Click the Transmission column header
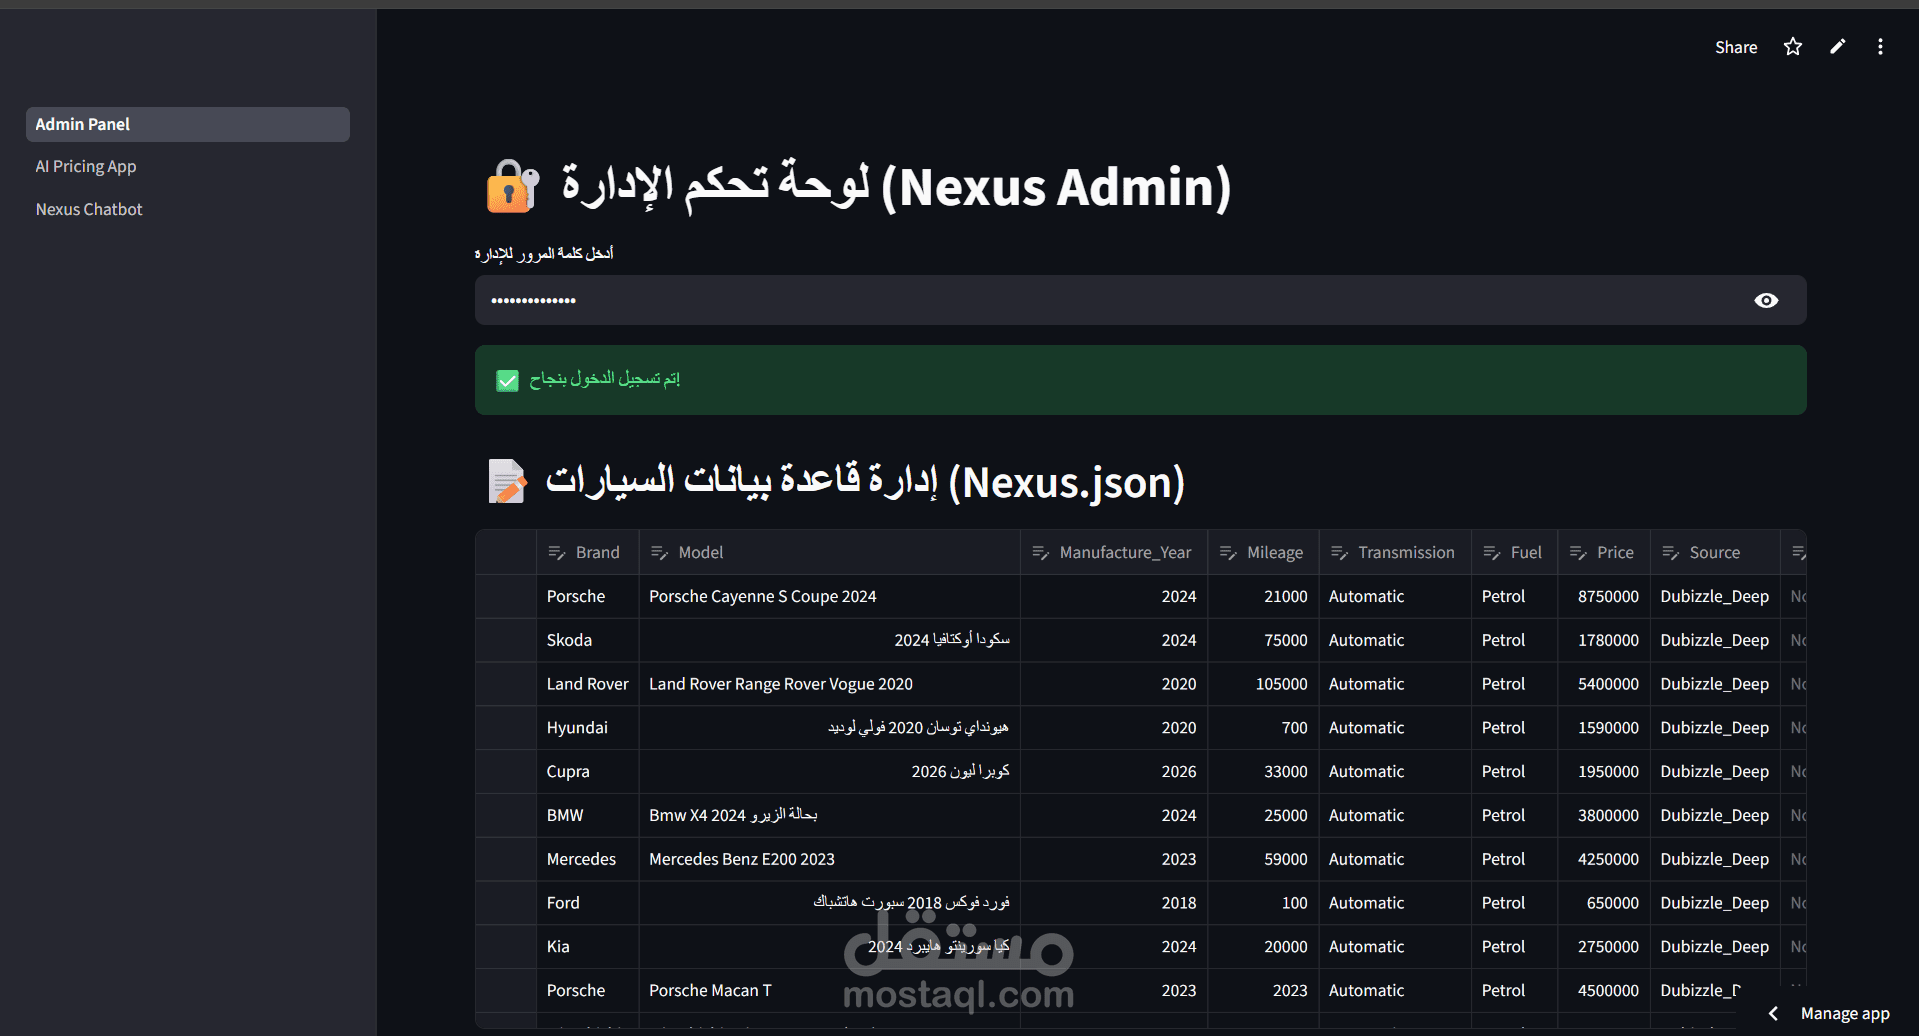The width and height of the screenshot is (1919, 1036). pos(1395,552)
